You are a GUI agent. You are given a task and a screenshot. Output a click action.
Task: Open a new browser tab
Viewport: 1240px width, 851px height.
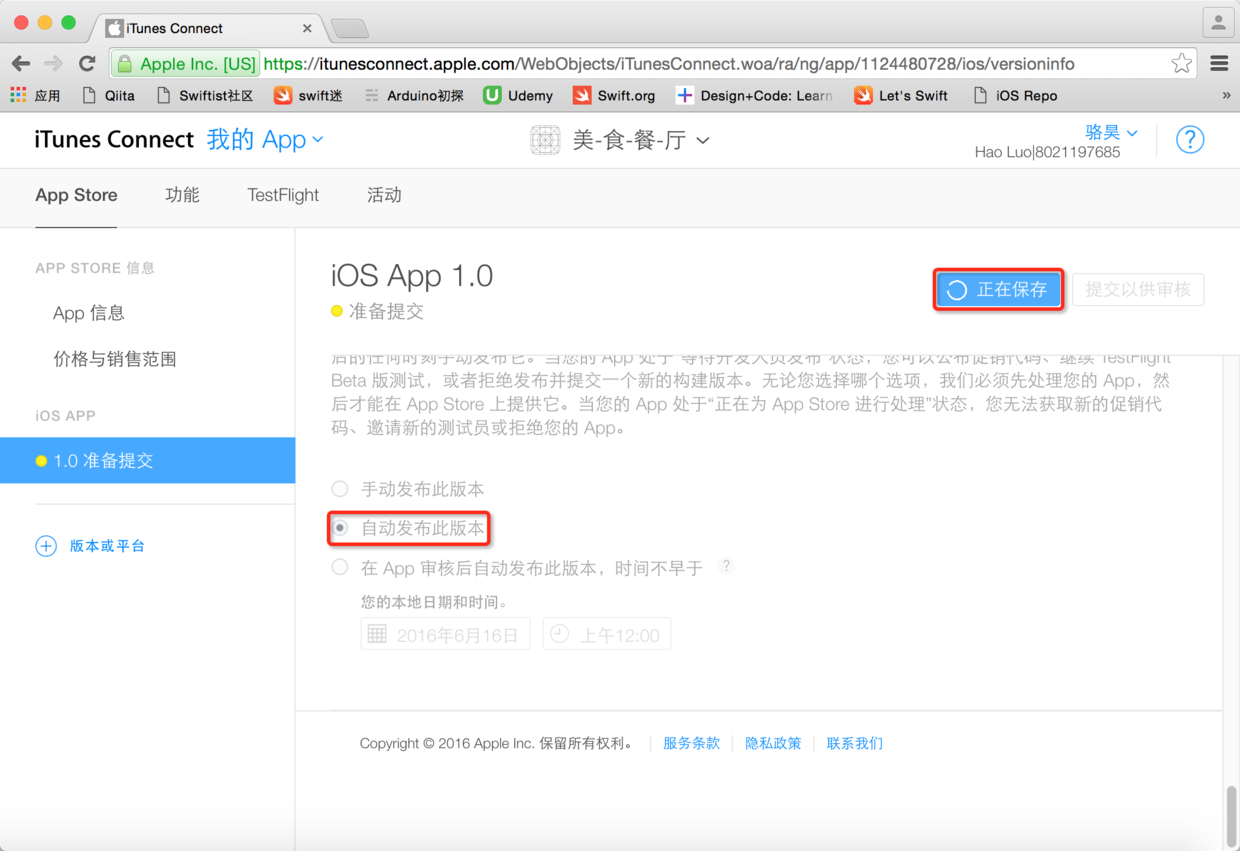[x=350, y=28]
